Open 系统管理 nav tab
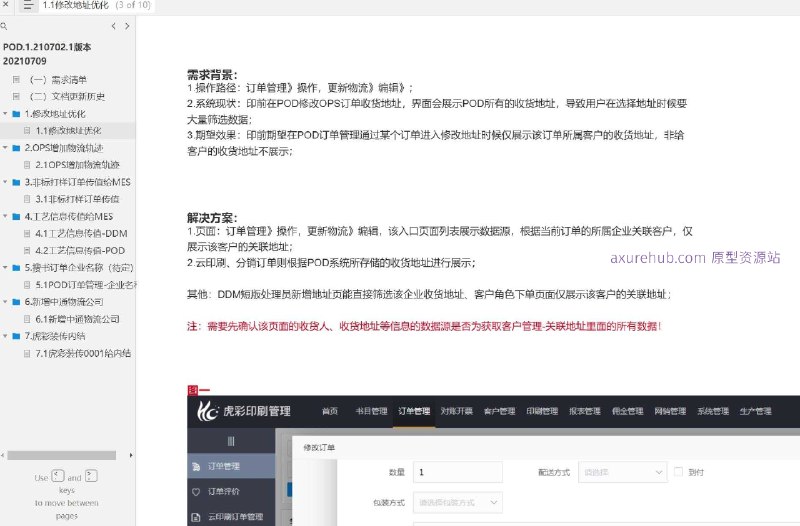The image size is (800, 526). click(713, 411)
